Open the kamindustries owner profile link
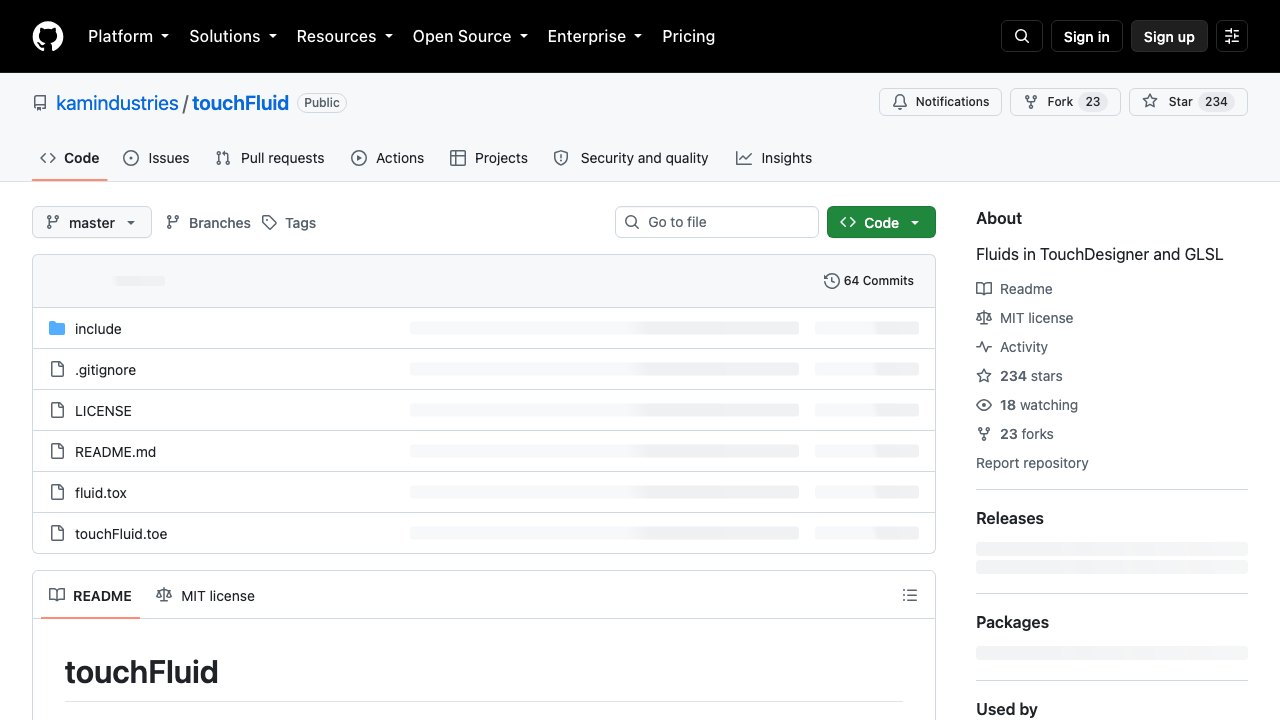1280x720 pixels. click(117, 103)
